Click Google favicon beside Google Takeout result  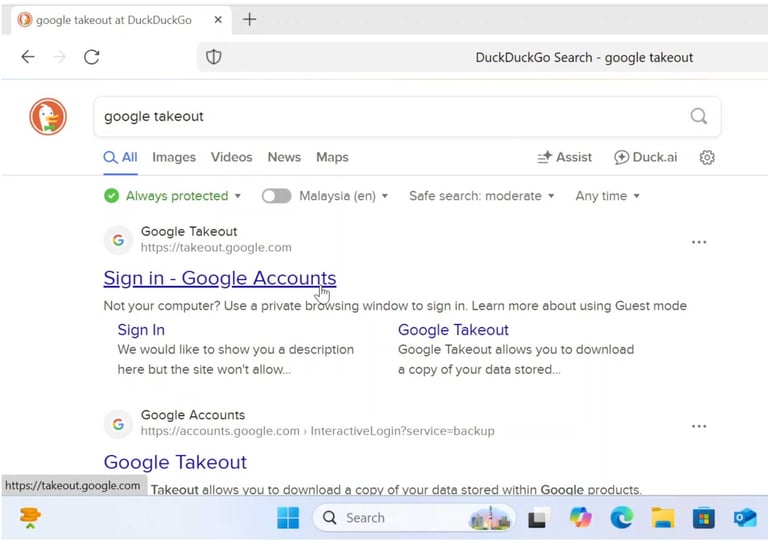click(x=118, y=240)
